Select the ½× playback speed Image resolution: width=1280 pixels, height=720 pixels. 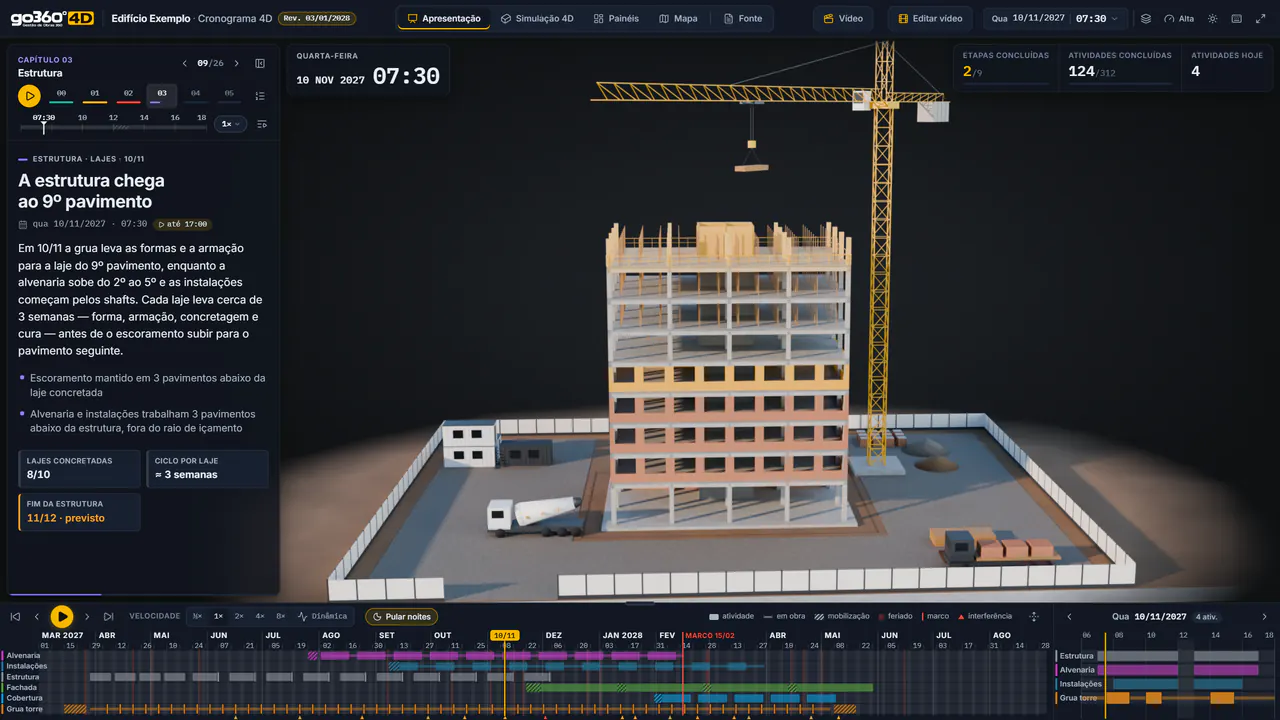pyautogui.click(x=197, y=617)
